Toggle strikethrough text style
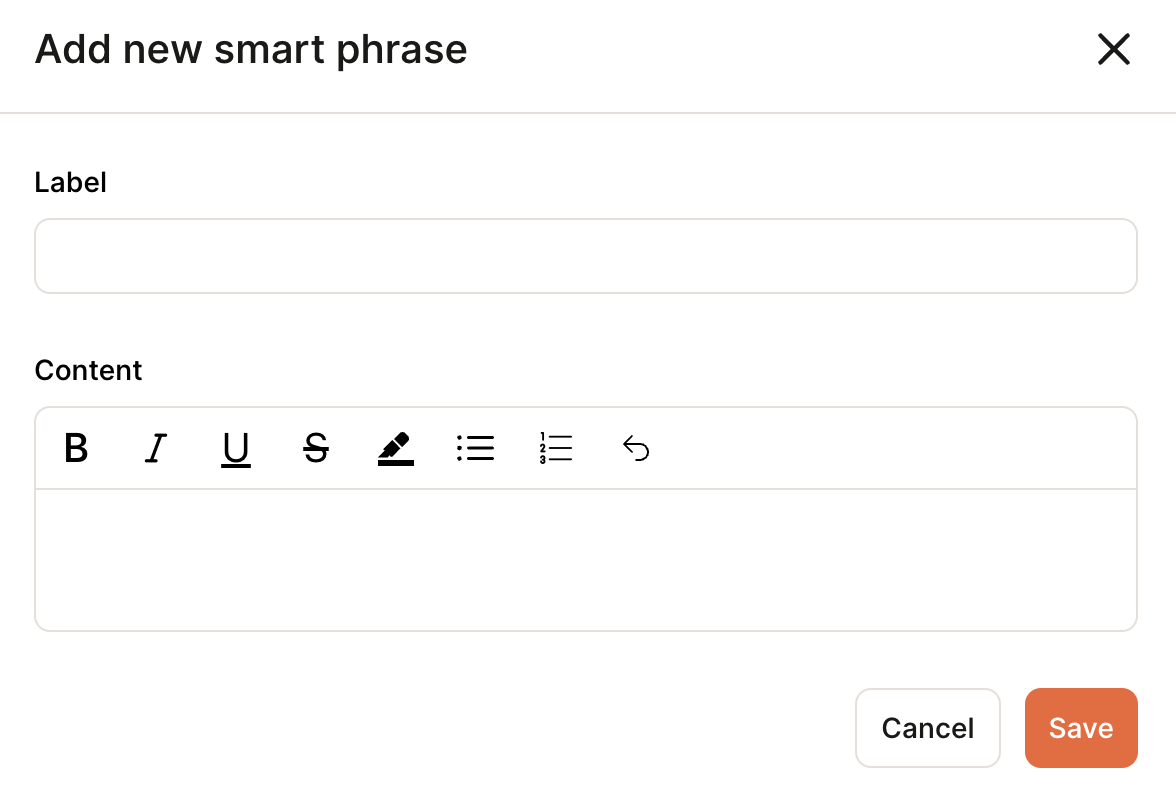 tap(316, 448)
